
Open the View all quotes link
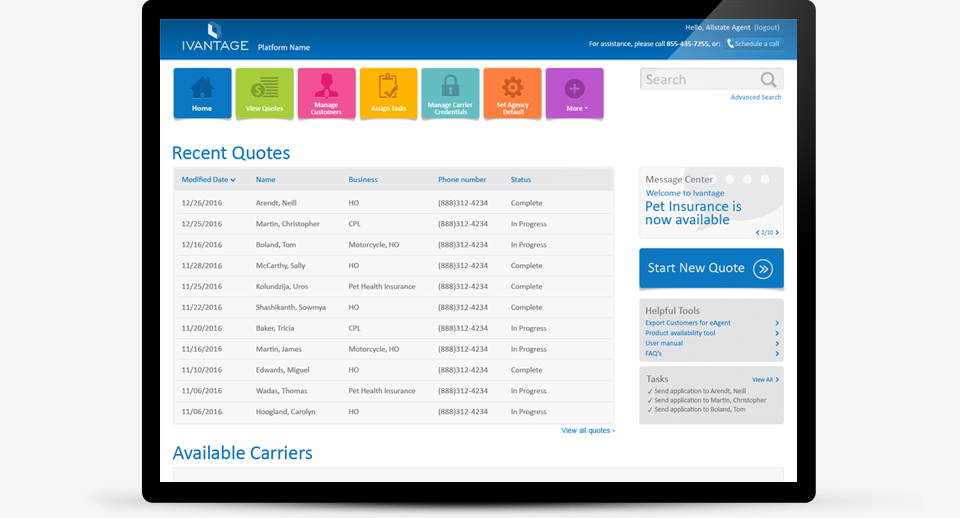pos(588,430)
